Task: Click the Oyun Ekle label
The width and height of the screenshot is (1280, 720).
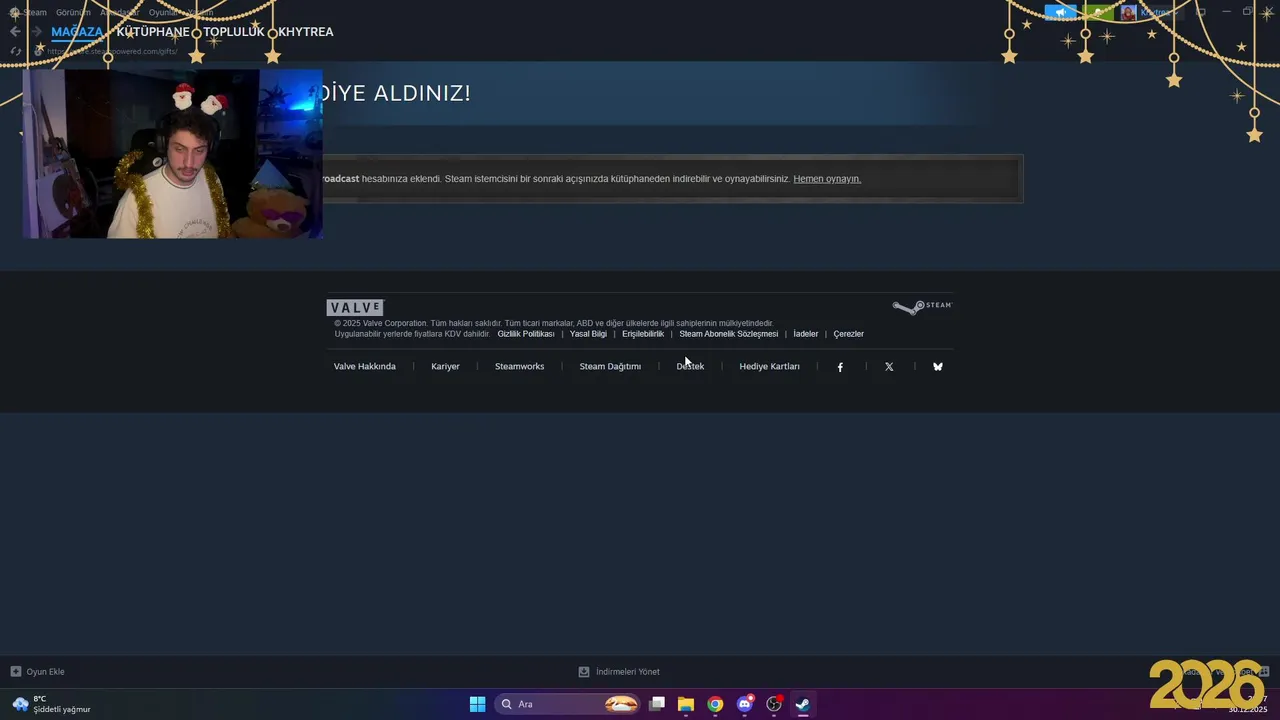Action: click(46, 672)
